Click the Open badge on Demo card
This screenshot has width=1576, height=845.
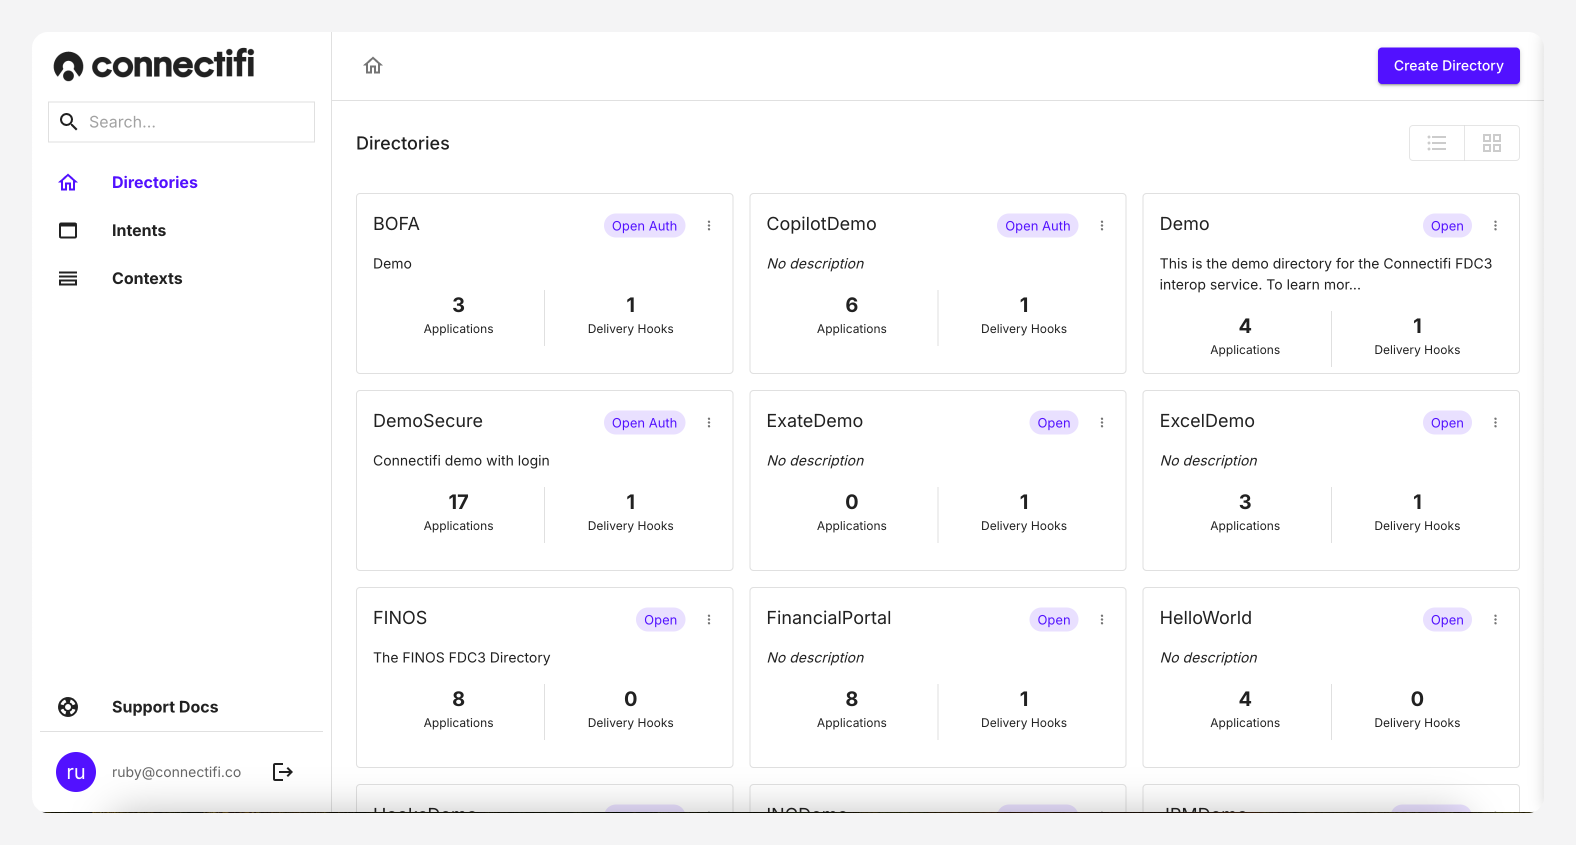1447,226
